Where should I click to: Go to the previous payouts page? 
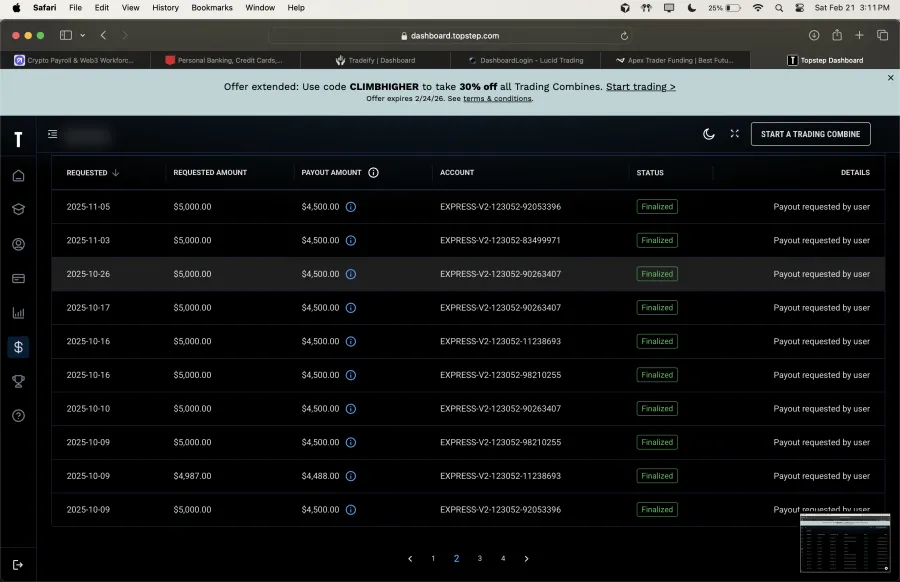pos(410,558)
